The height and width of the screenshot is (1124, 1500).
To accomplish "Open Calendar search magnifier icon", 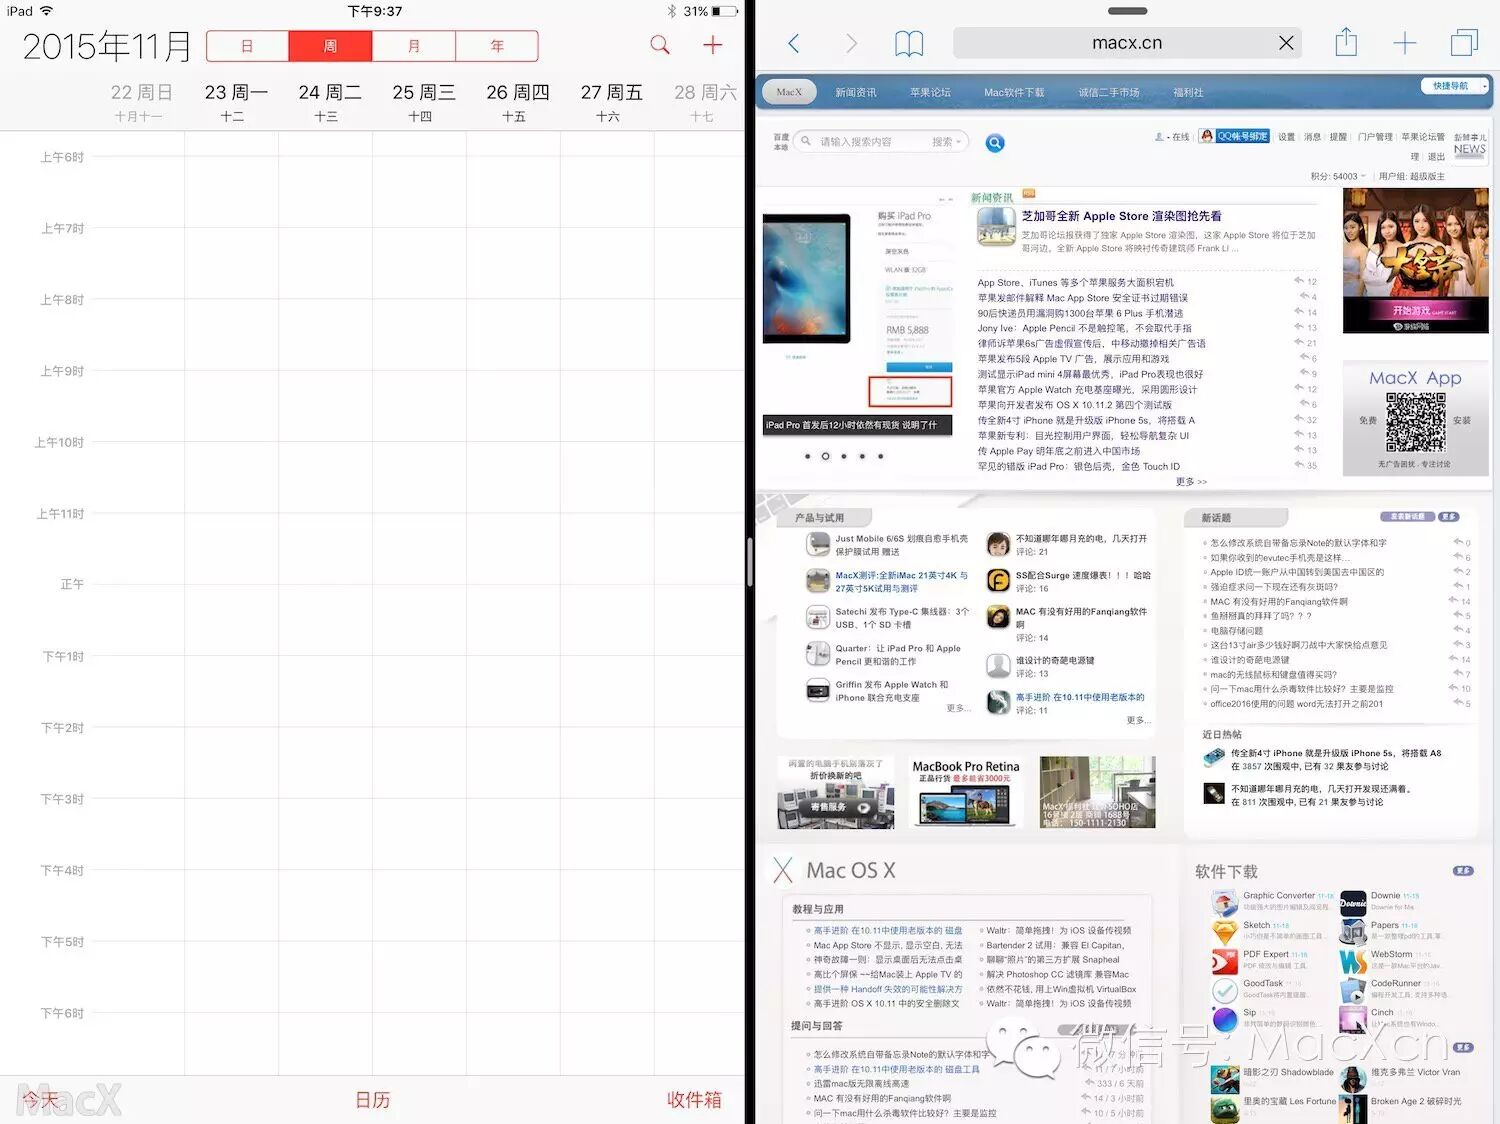I will 660,45.
